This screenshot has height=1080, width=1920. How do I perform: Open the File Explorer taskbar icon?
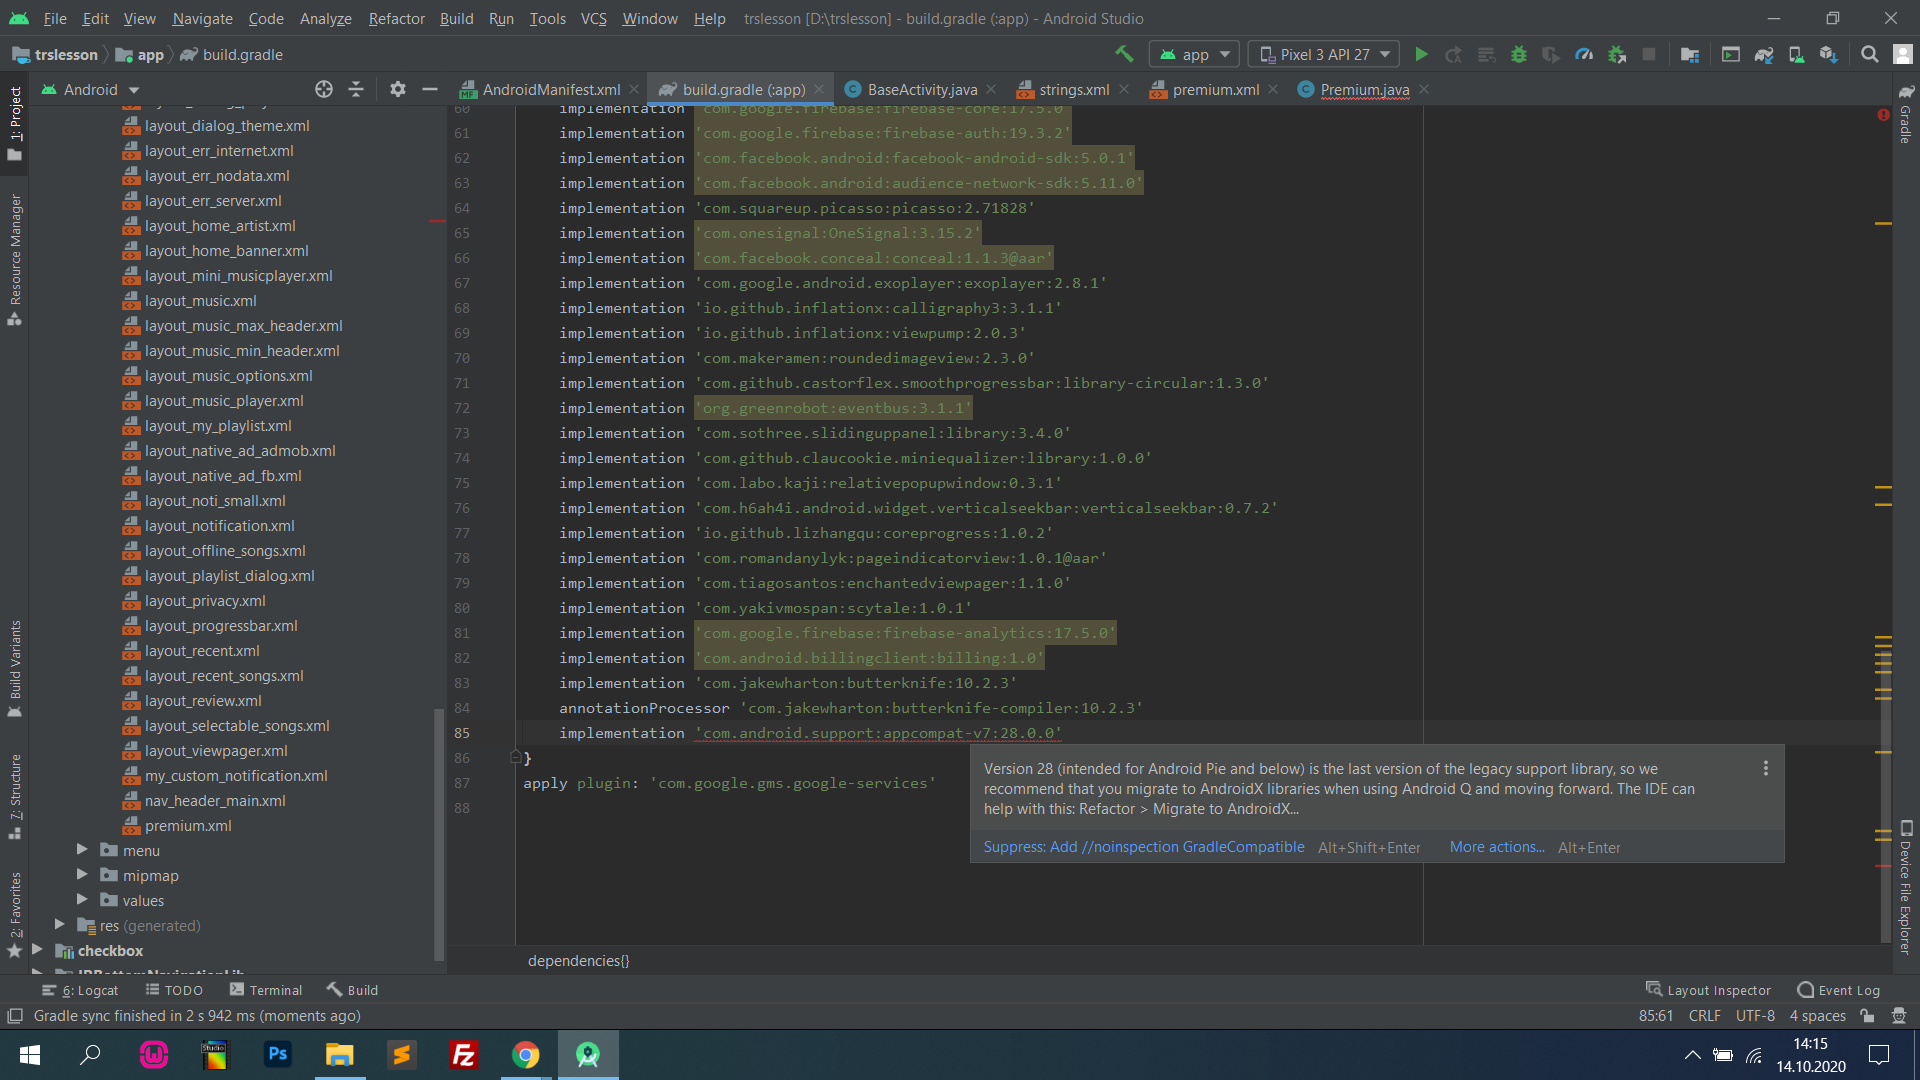(339, 1054)
